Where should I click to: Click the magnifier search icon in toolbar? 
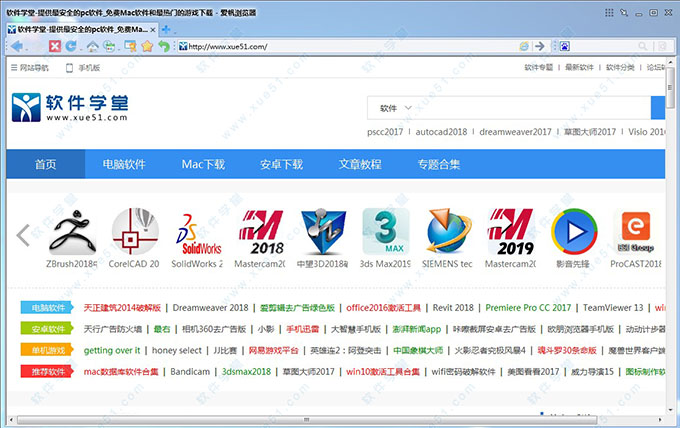coord(643,46)
